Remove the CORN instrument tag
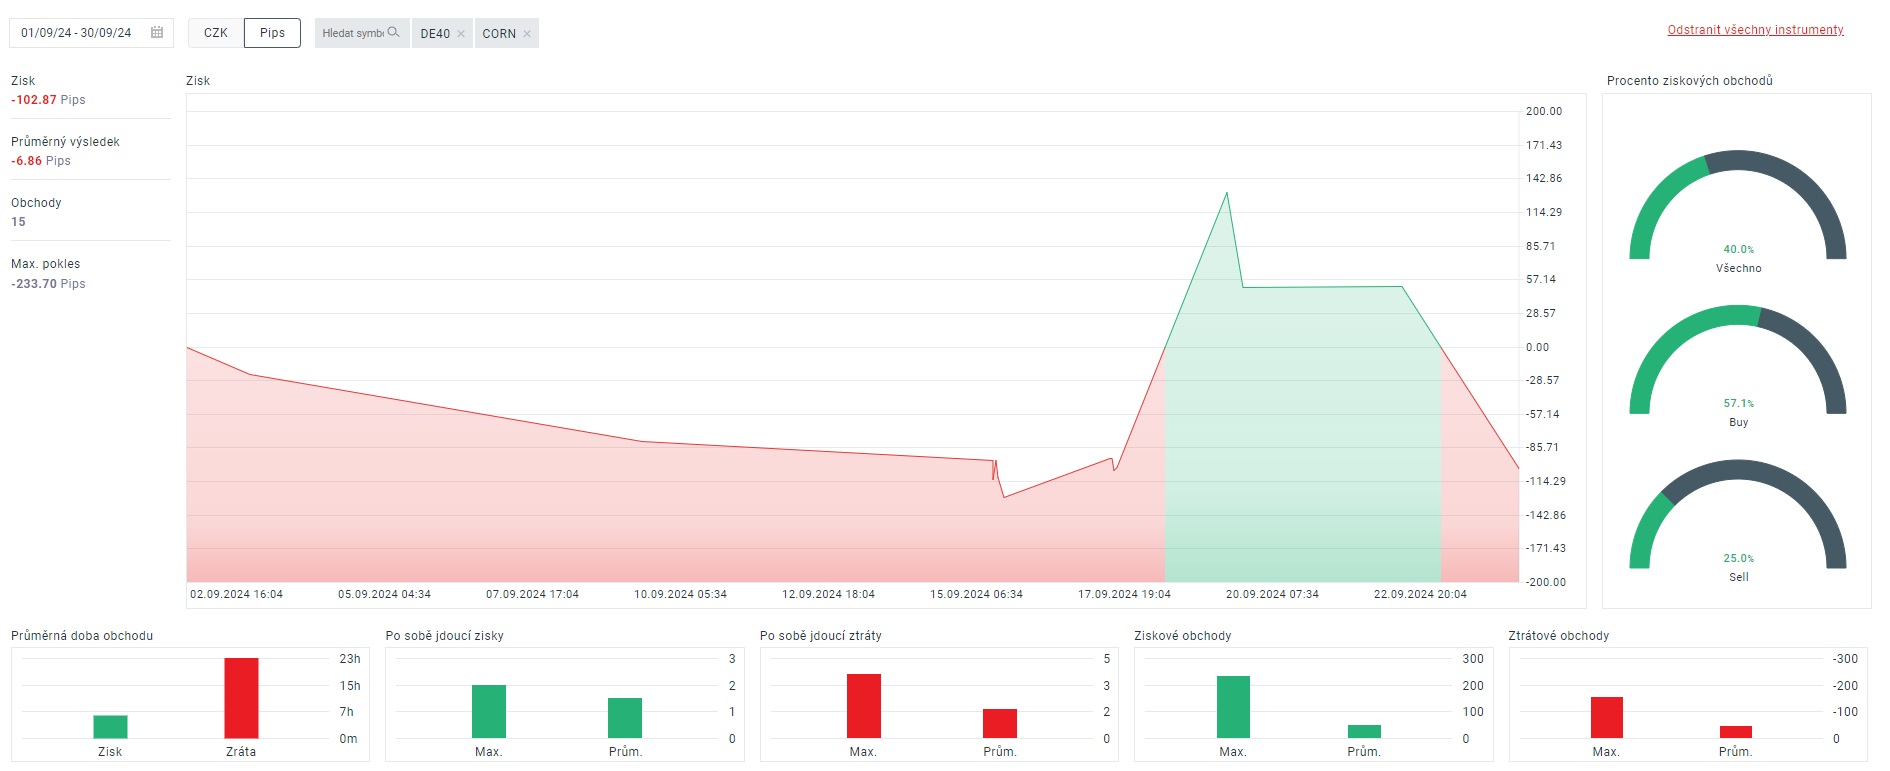1890x771 pixels. pos(527,34)
